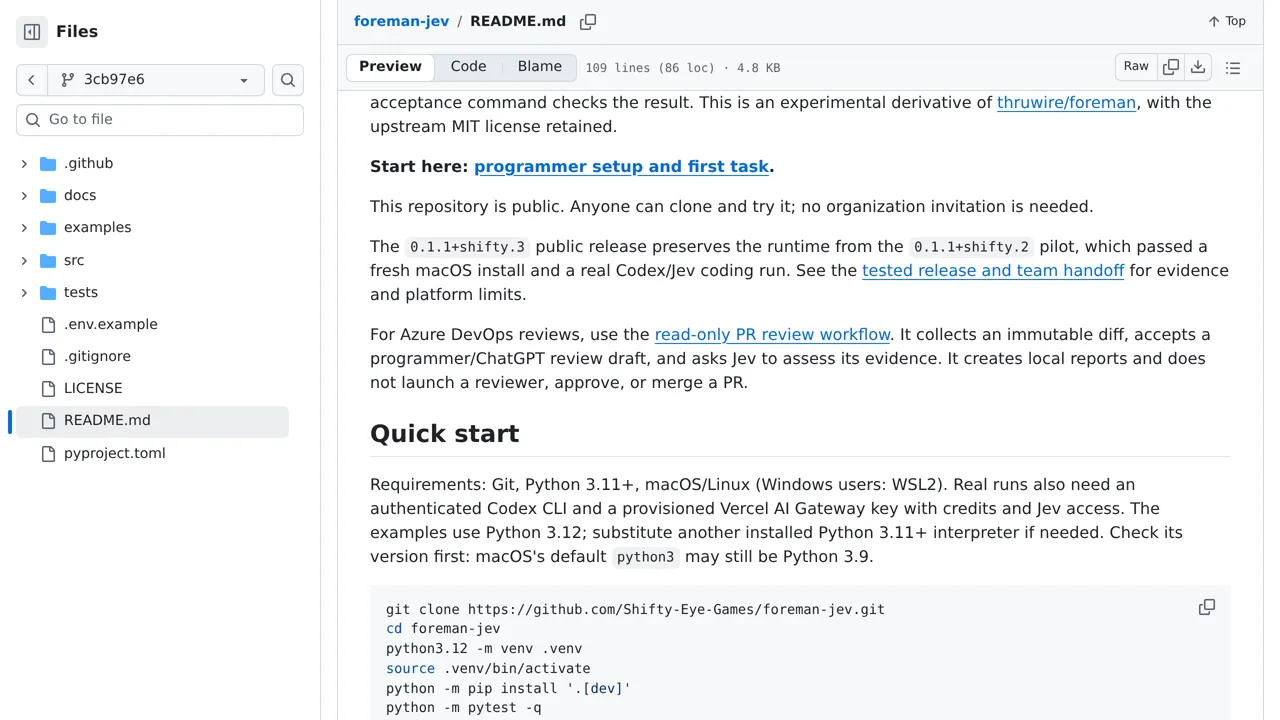This screenshot has height=720, width=1280.
Task: Copy the README.md file path
Action: [588, 22]
